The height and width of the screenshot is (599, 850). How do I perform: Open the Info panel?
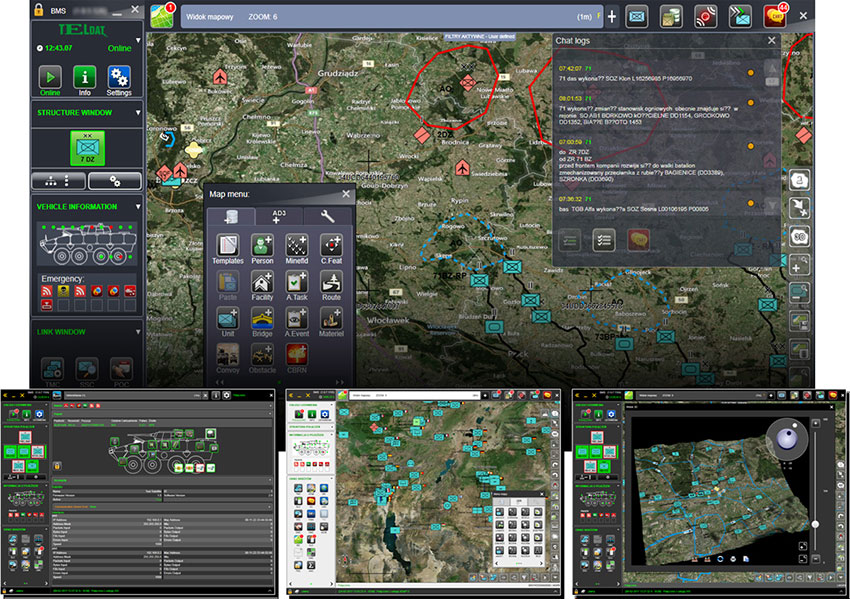click(85, 77)
